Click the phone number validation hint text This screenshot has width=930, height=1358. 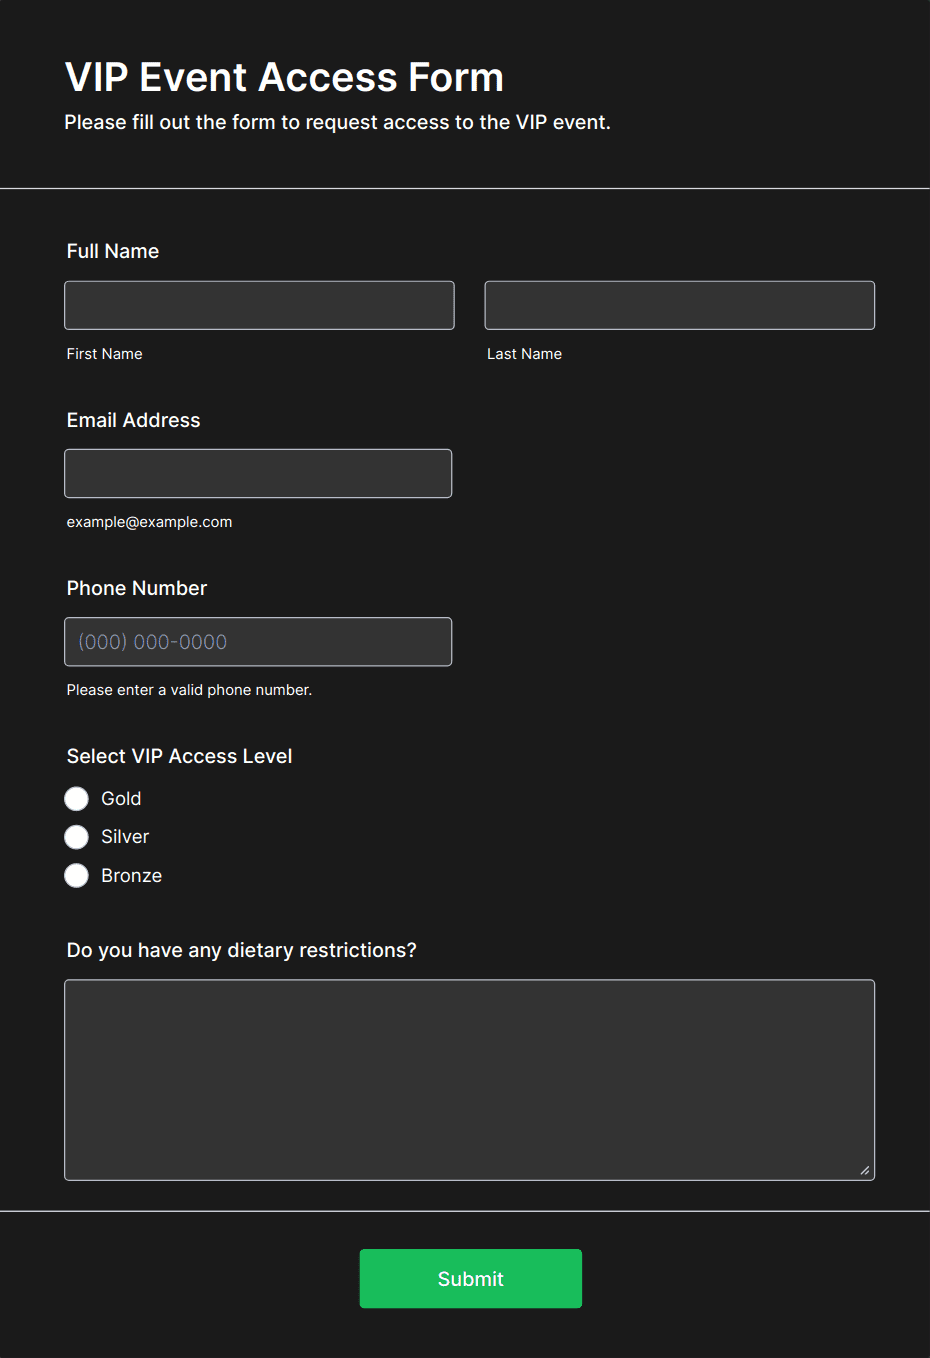click(x=189, y=689)
